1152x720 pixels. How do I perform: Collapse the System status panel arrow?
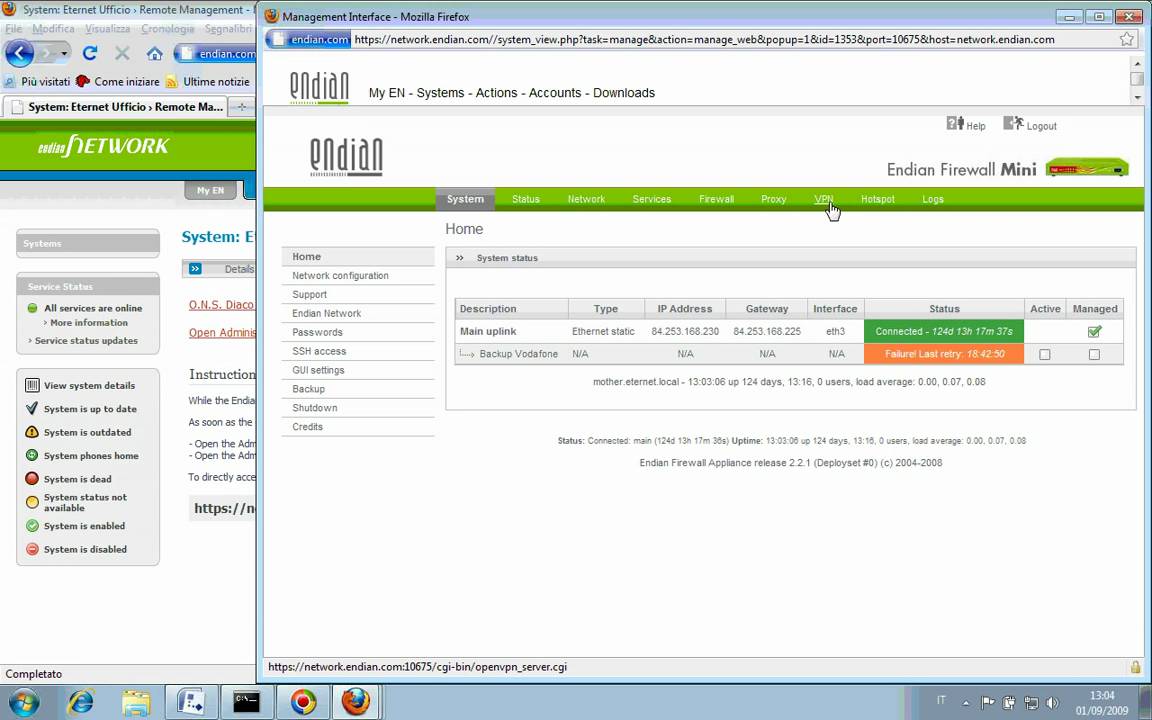tap(460, 258)
